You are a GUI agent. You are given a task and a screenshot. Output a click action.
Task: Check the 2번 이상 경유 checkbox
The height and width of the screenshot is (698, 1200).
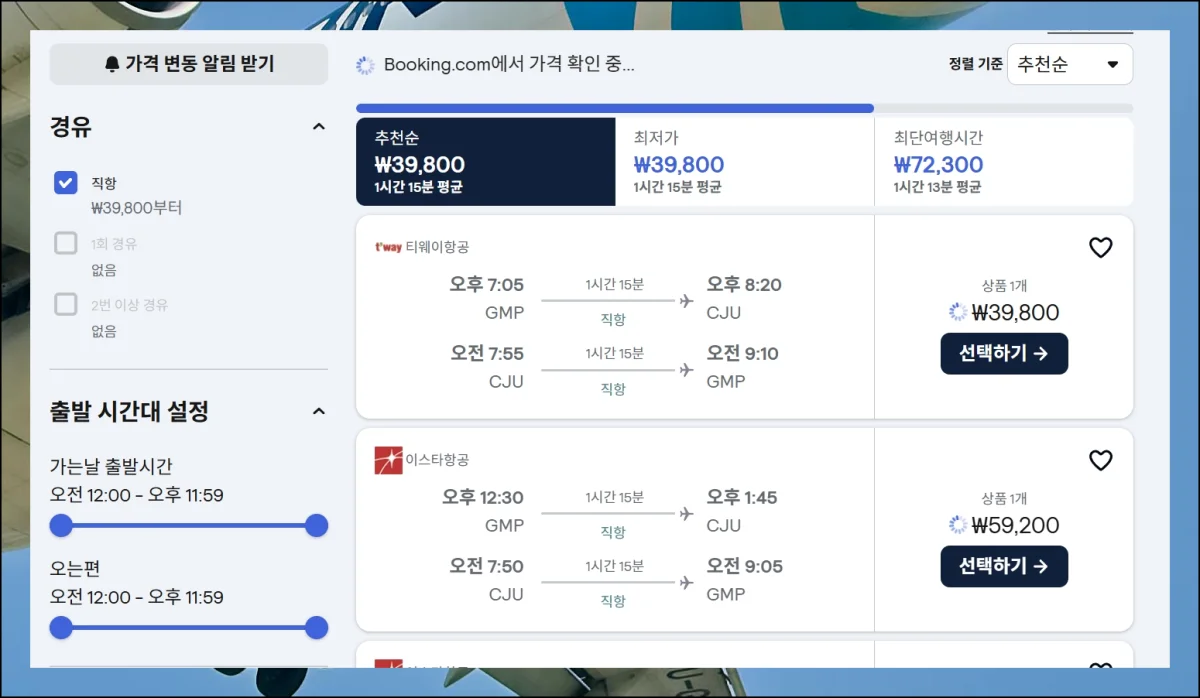[66, 305]
